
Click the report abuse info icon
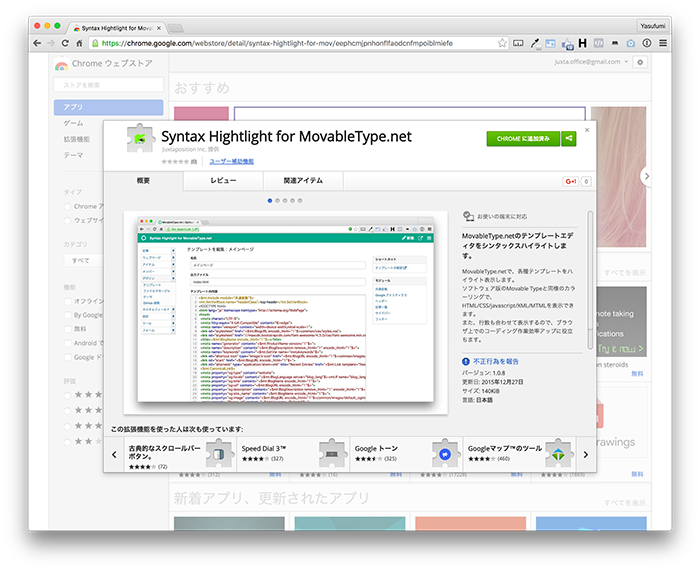tap(466, 362)
